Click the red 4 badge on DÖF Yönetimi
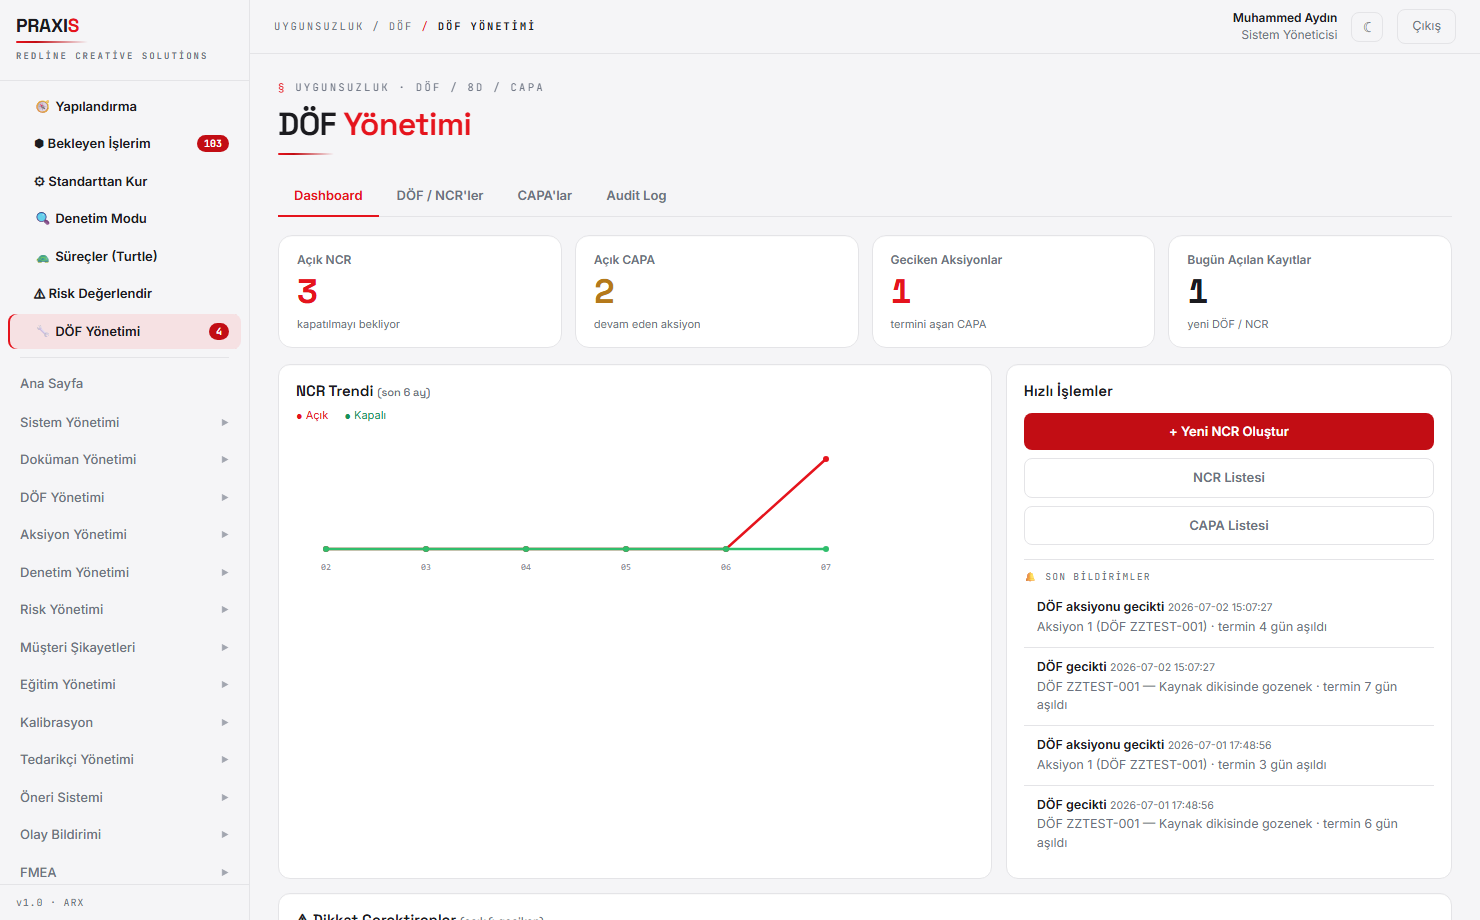 [219, 332]
